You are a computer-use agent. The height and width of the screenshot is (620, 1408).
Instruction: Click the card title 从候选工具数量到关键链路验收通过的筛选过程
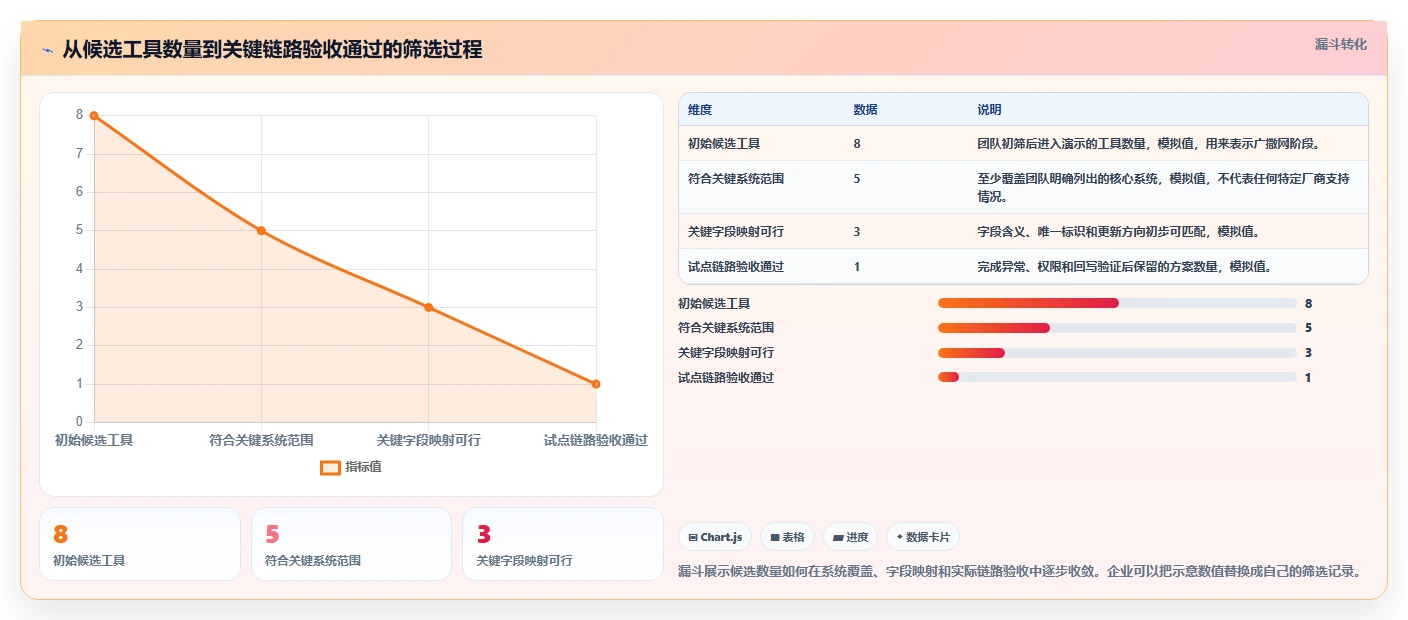coord(272,50)
